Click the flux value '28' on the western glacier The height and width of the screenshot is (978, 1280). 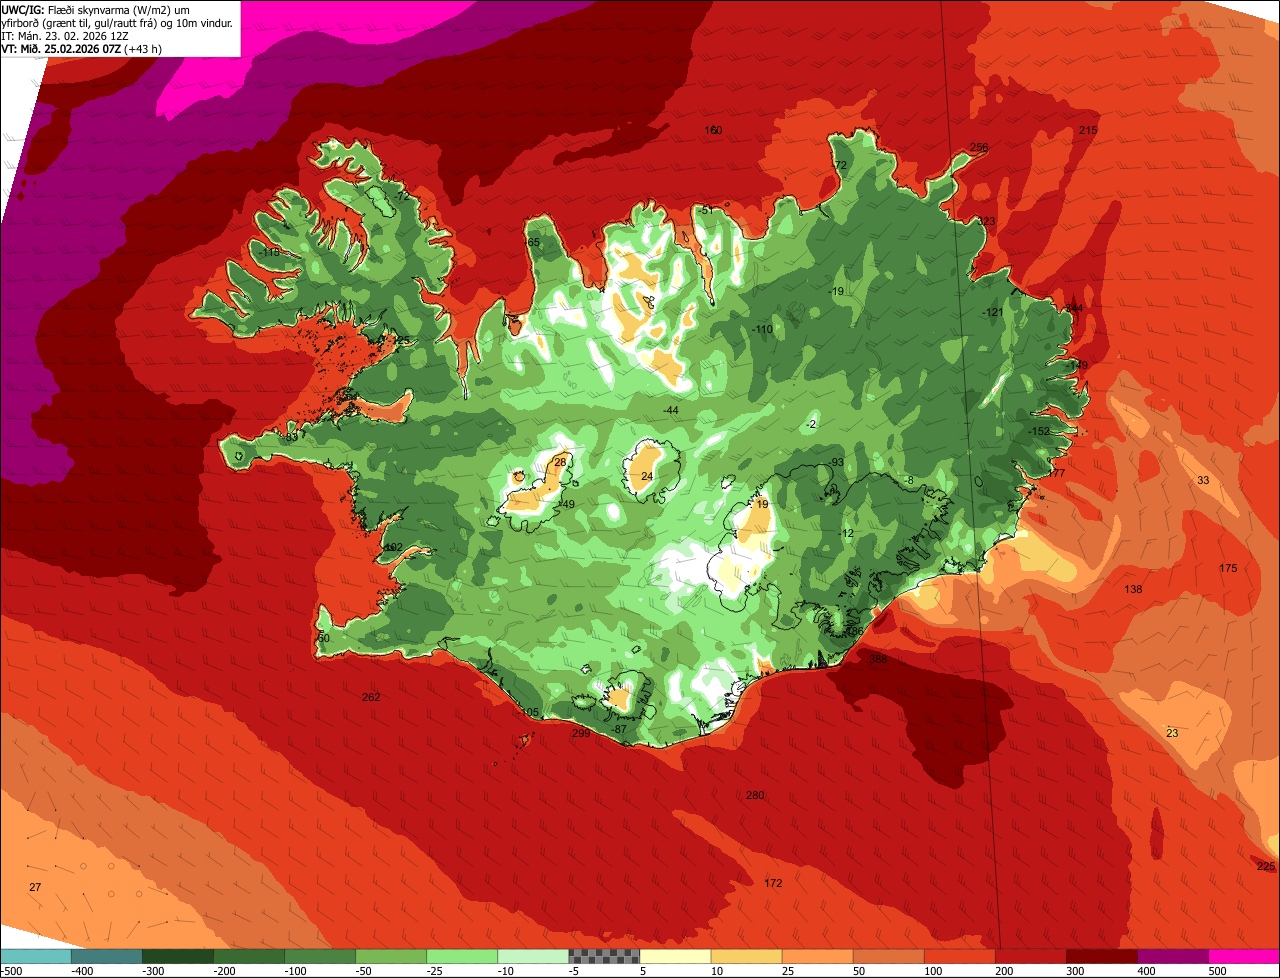click(x=560, y=462)
